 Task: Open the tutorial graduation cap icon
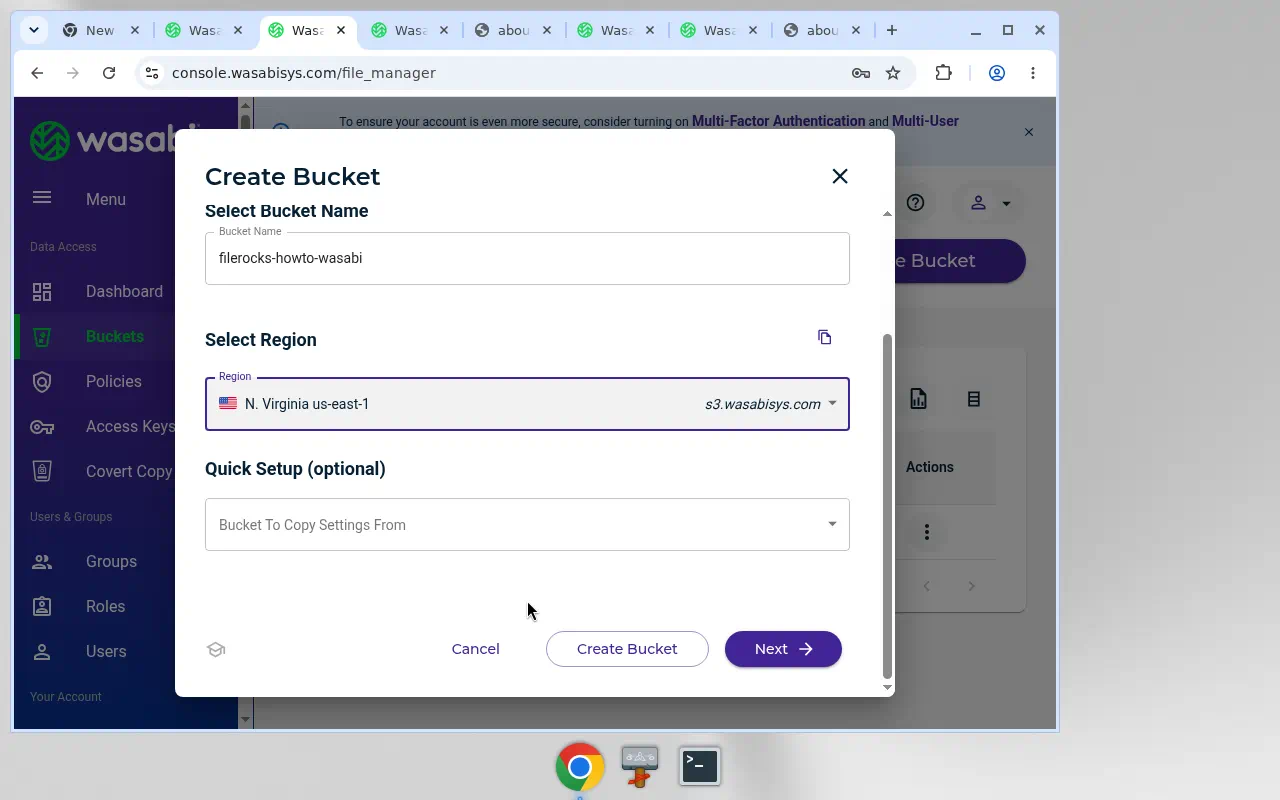click(216, 650)
